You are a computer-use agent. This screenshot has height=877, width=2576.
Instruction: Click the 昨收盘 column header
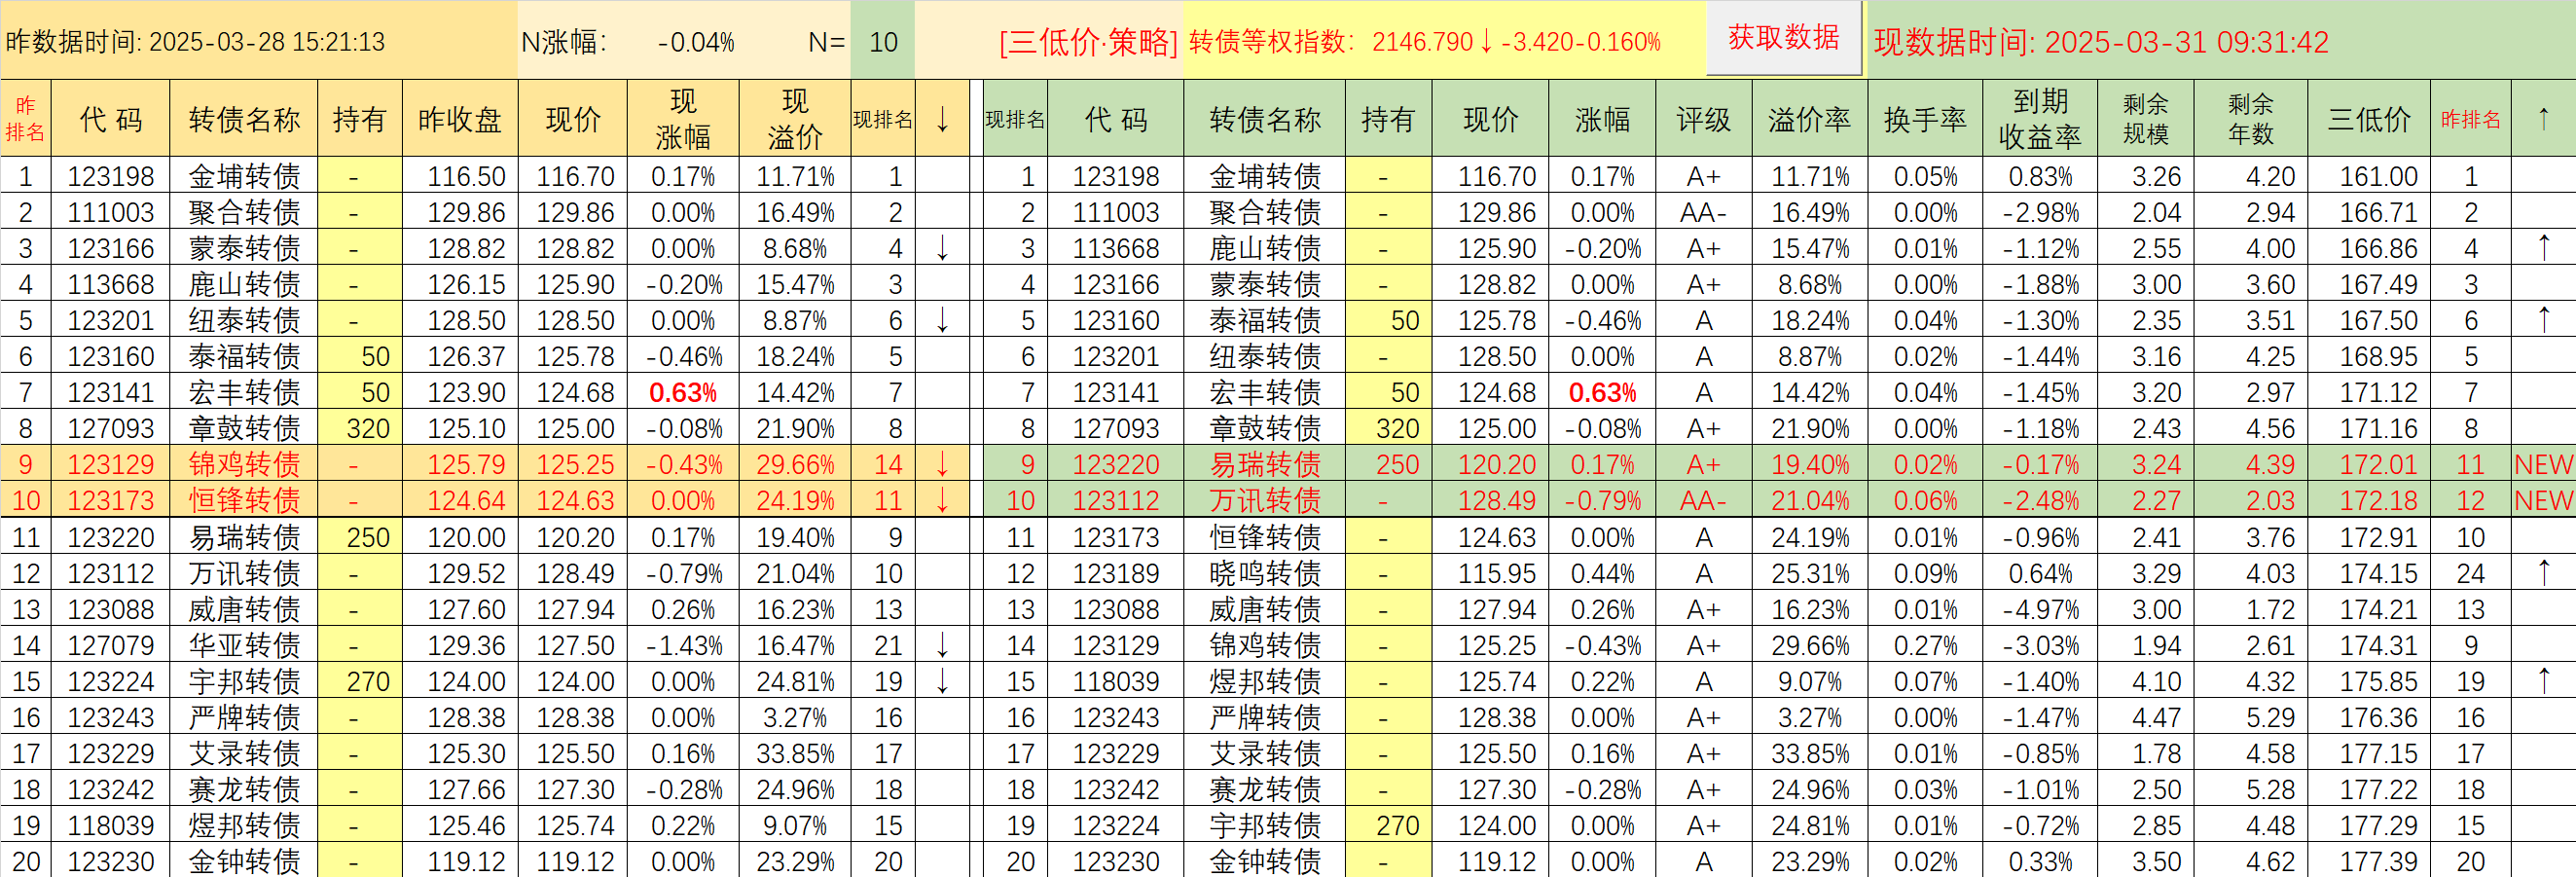tap(460, 118)
